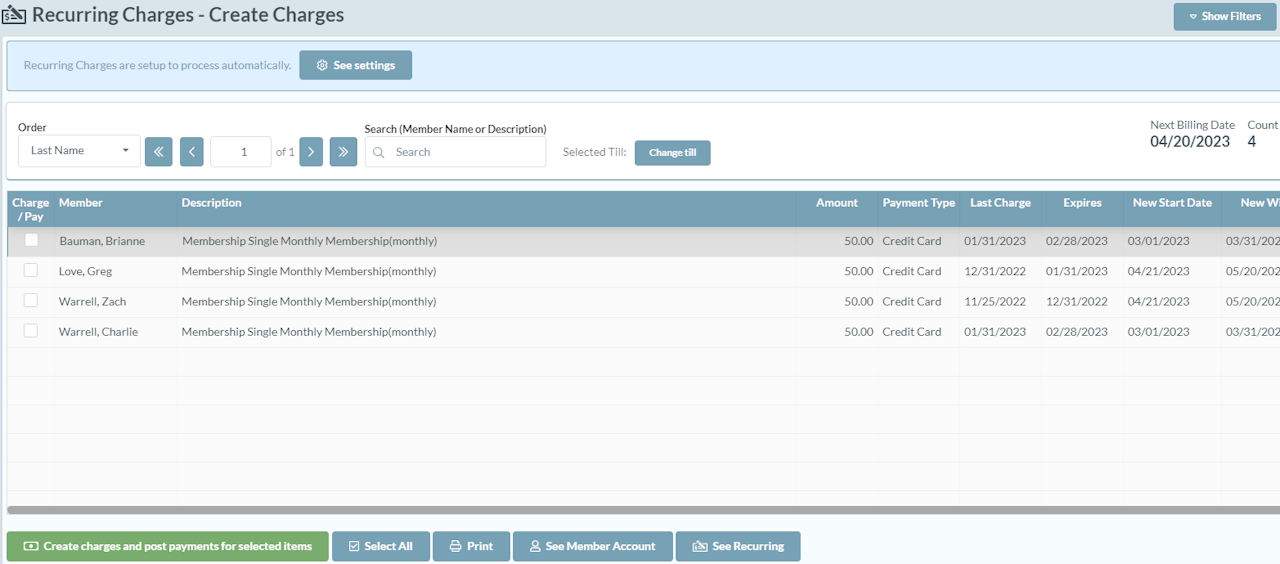Click the person icon for See Member Account
The height and width of the screenshot is (564, 1280).
[535, 546]
